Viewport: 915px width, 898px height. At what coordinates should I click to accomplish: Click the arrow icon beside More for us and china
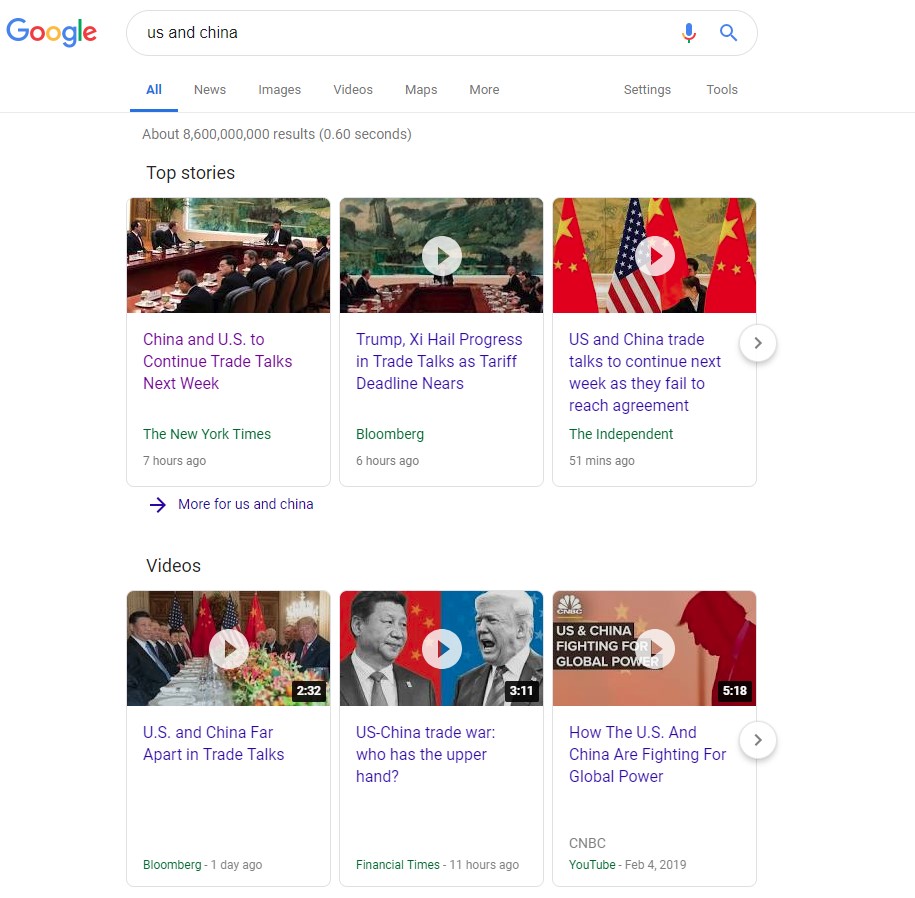(x=158, y=505)
